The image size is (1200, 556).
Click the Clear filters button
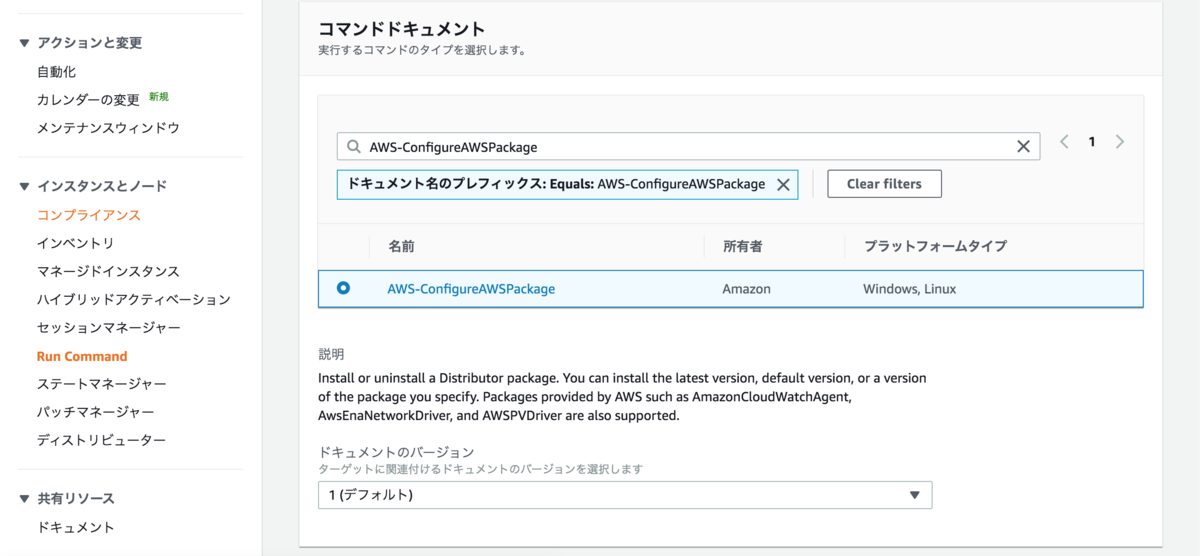[x=884, y=184]
